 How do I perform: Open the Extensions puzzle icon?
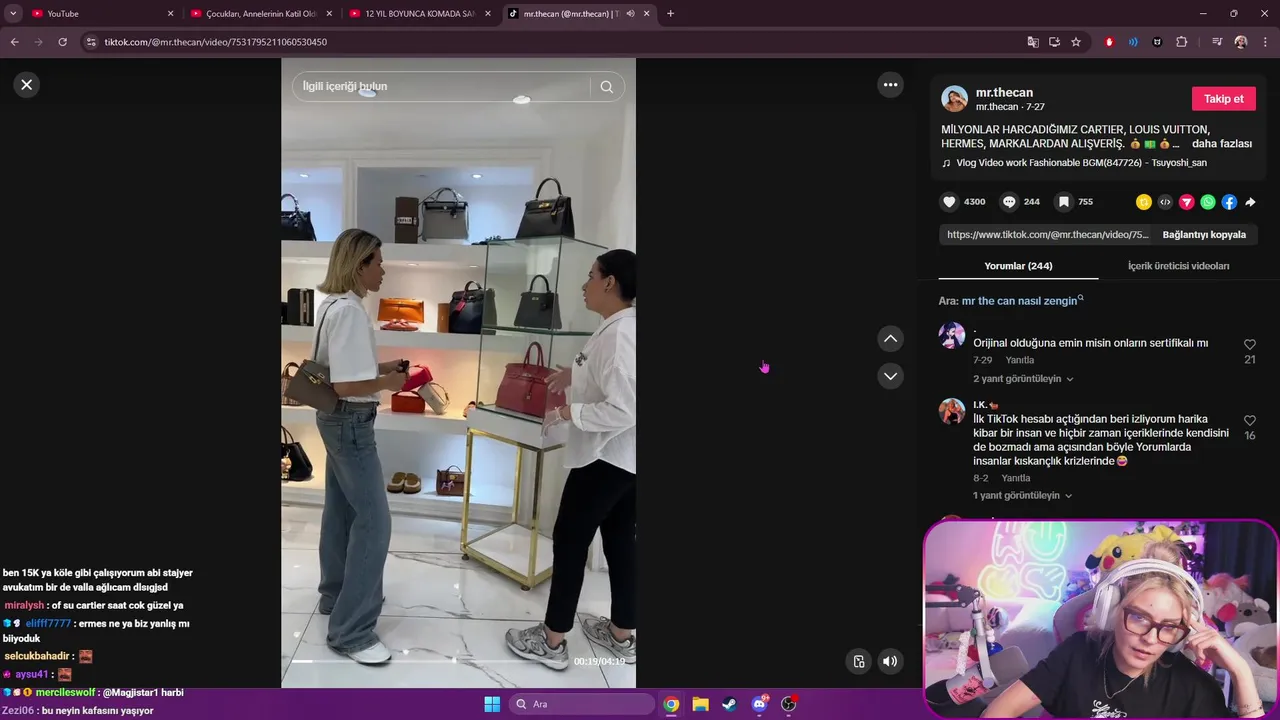coord(1182,42)
